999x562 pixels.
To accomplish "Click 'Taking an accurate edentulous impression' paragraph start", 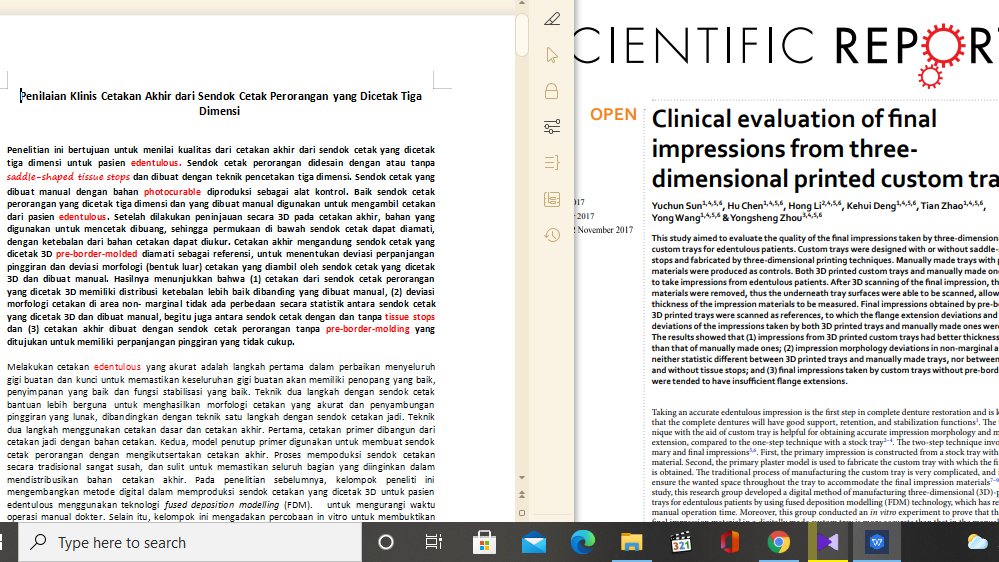I will pyautogui.click(x=738, y=412).
